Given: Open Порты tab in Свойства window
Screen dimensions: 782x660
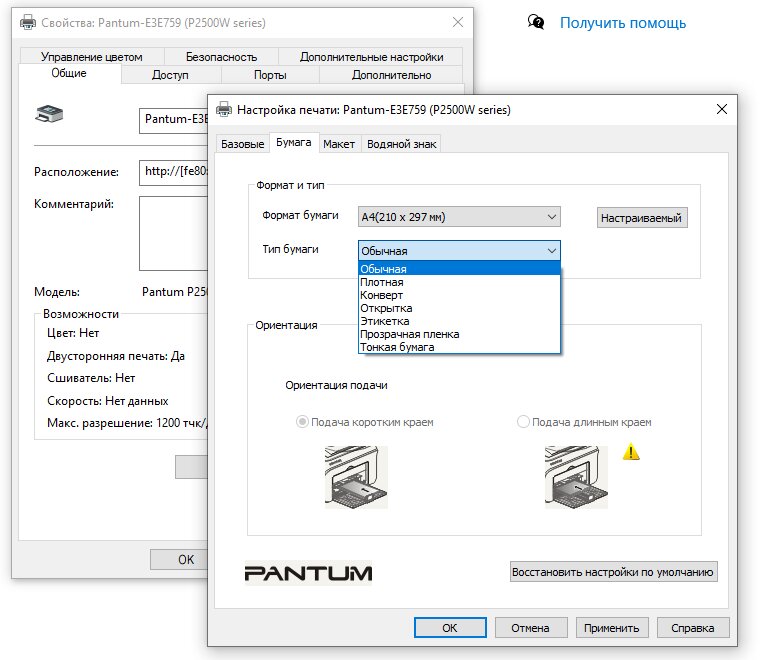Looking at the screenshot, I should [x=270, y=75].
